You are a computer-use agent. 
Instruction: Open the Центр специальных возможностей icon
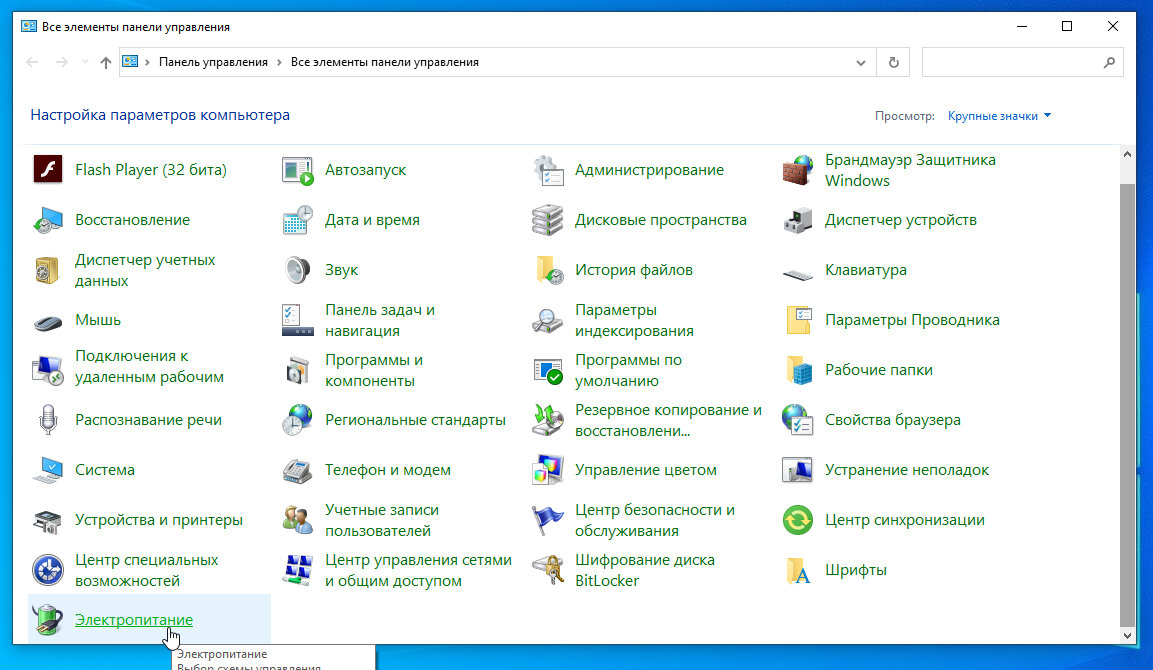(x=48, y=570)
